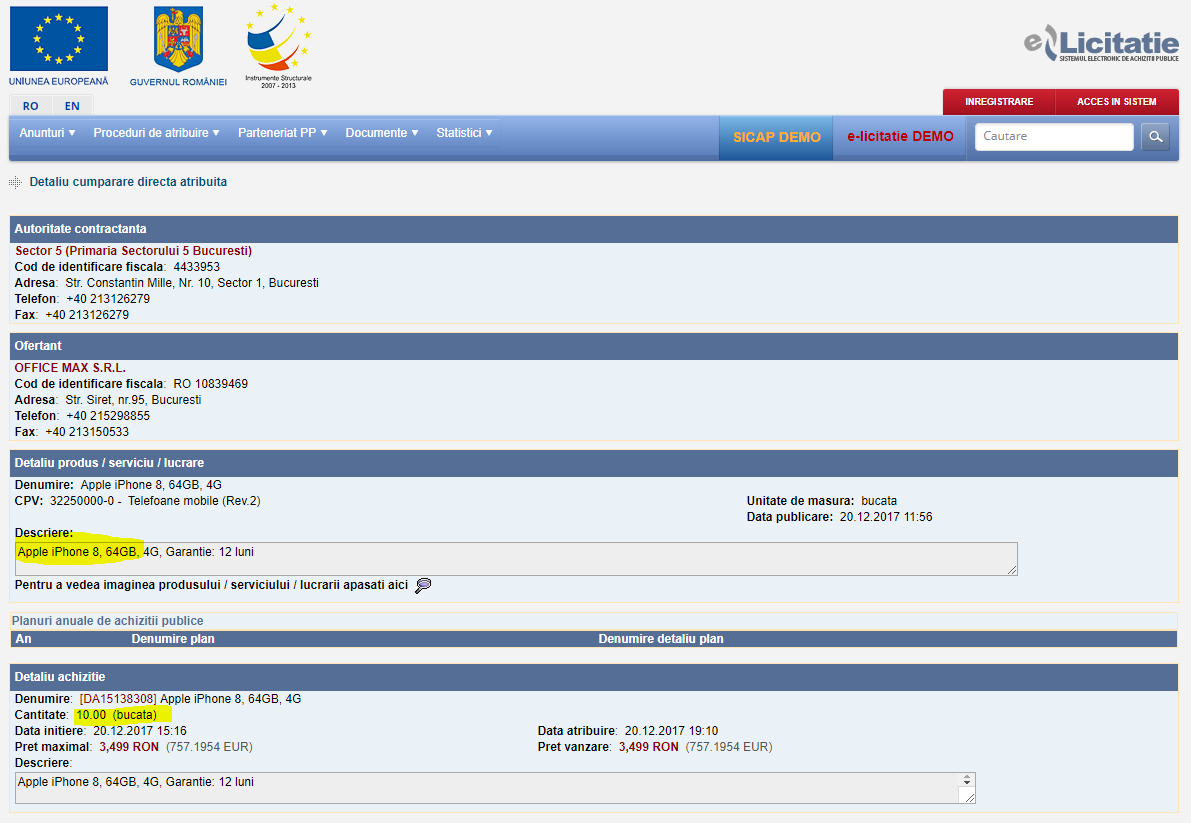The width and height of the screenshot is (1191, 823).
Task: Click Ofertant fax +40 213150533
Action: point(87,432)
